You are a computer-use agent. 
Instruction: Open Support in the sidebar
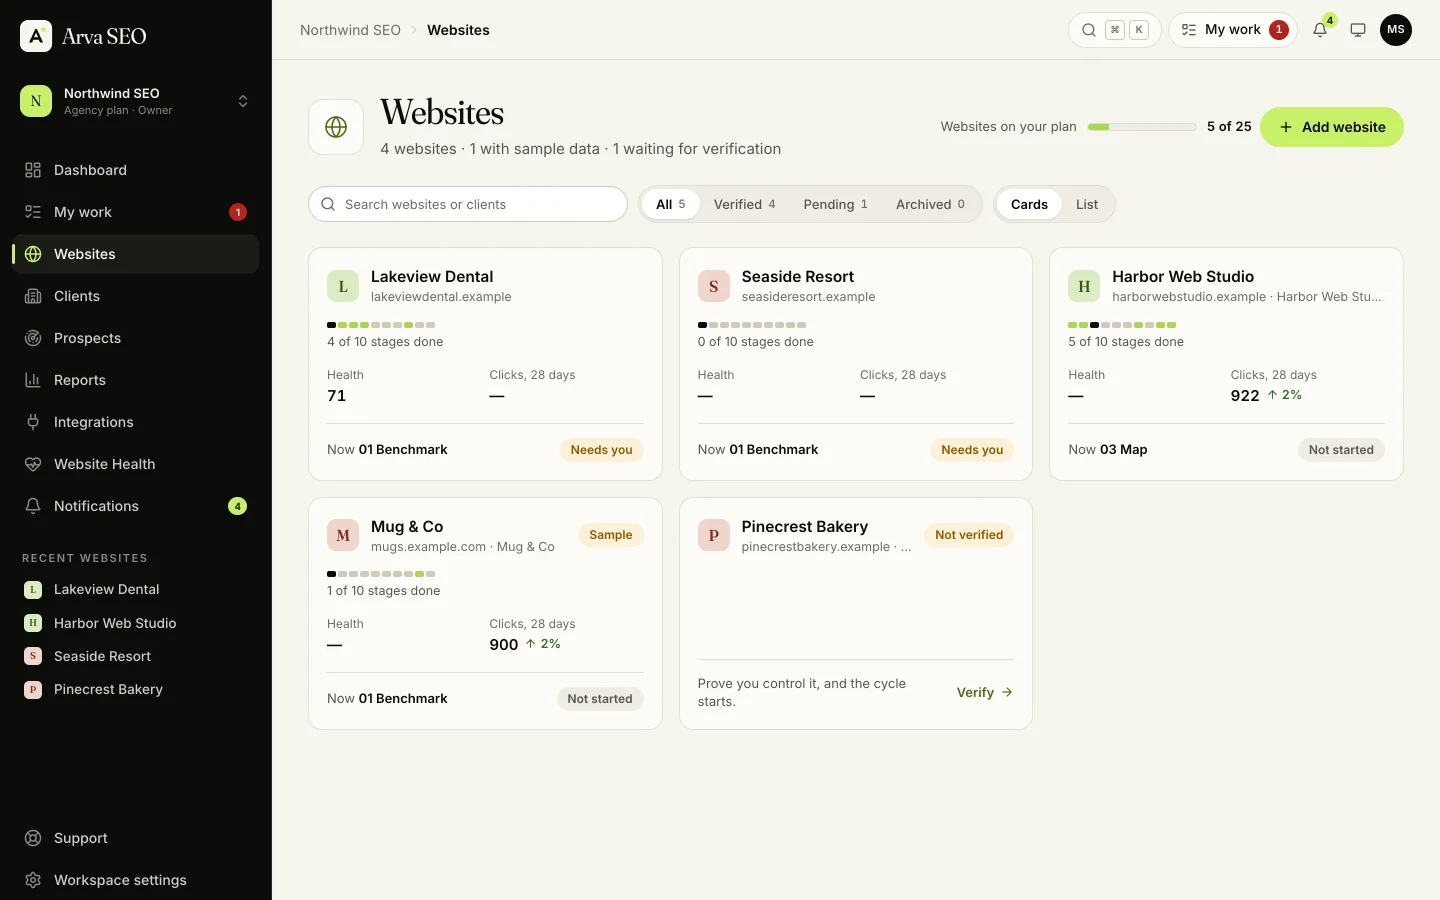coord(135,838)
